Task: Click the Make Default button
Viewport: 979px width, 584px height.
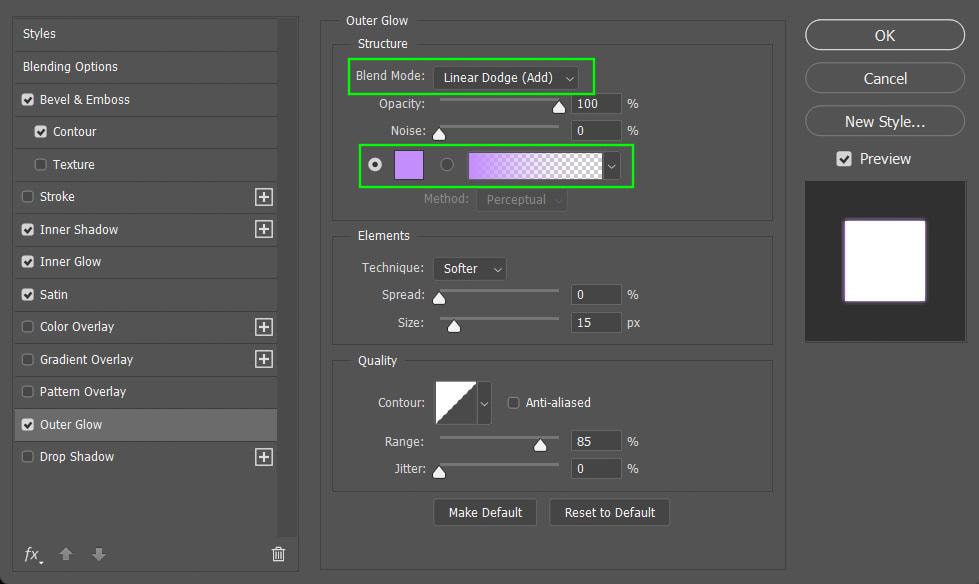Action: pos(485,512)
